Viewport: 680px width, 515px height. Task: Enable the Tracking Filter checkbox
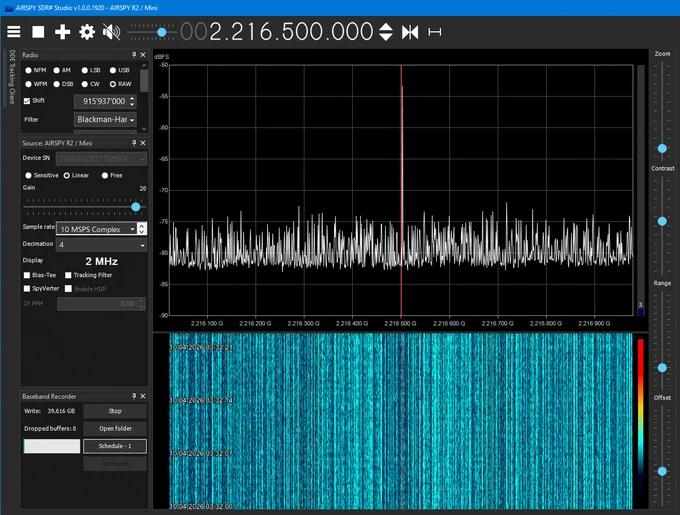(68, 275)
